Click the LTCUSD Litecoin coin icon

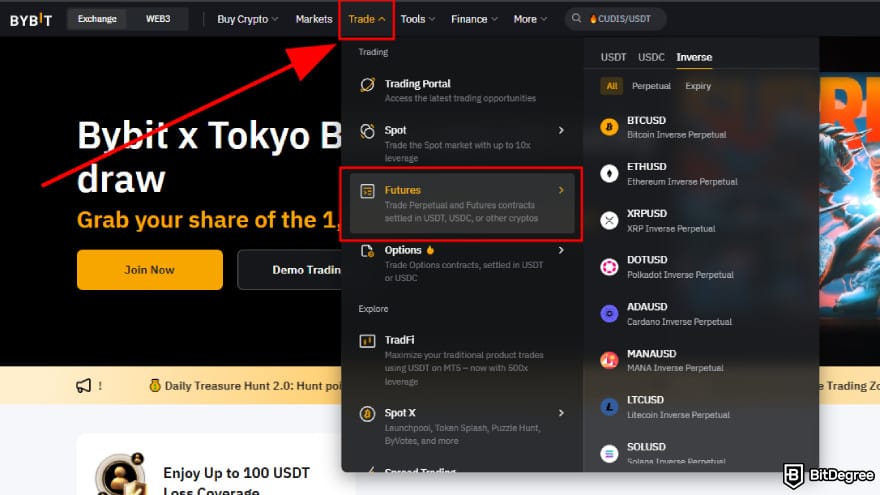609,406
